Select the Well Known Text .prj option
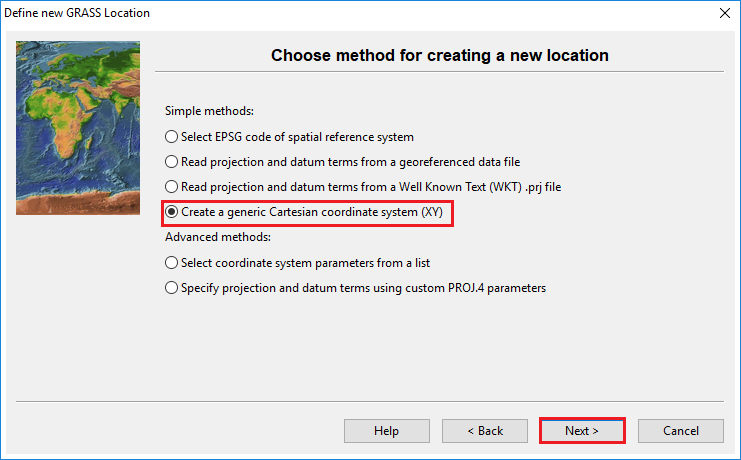The height and width of the screenshot is (460, 741). tap(172, 187)
